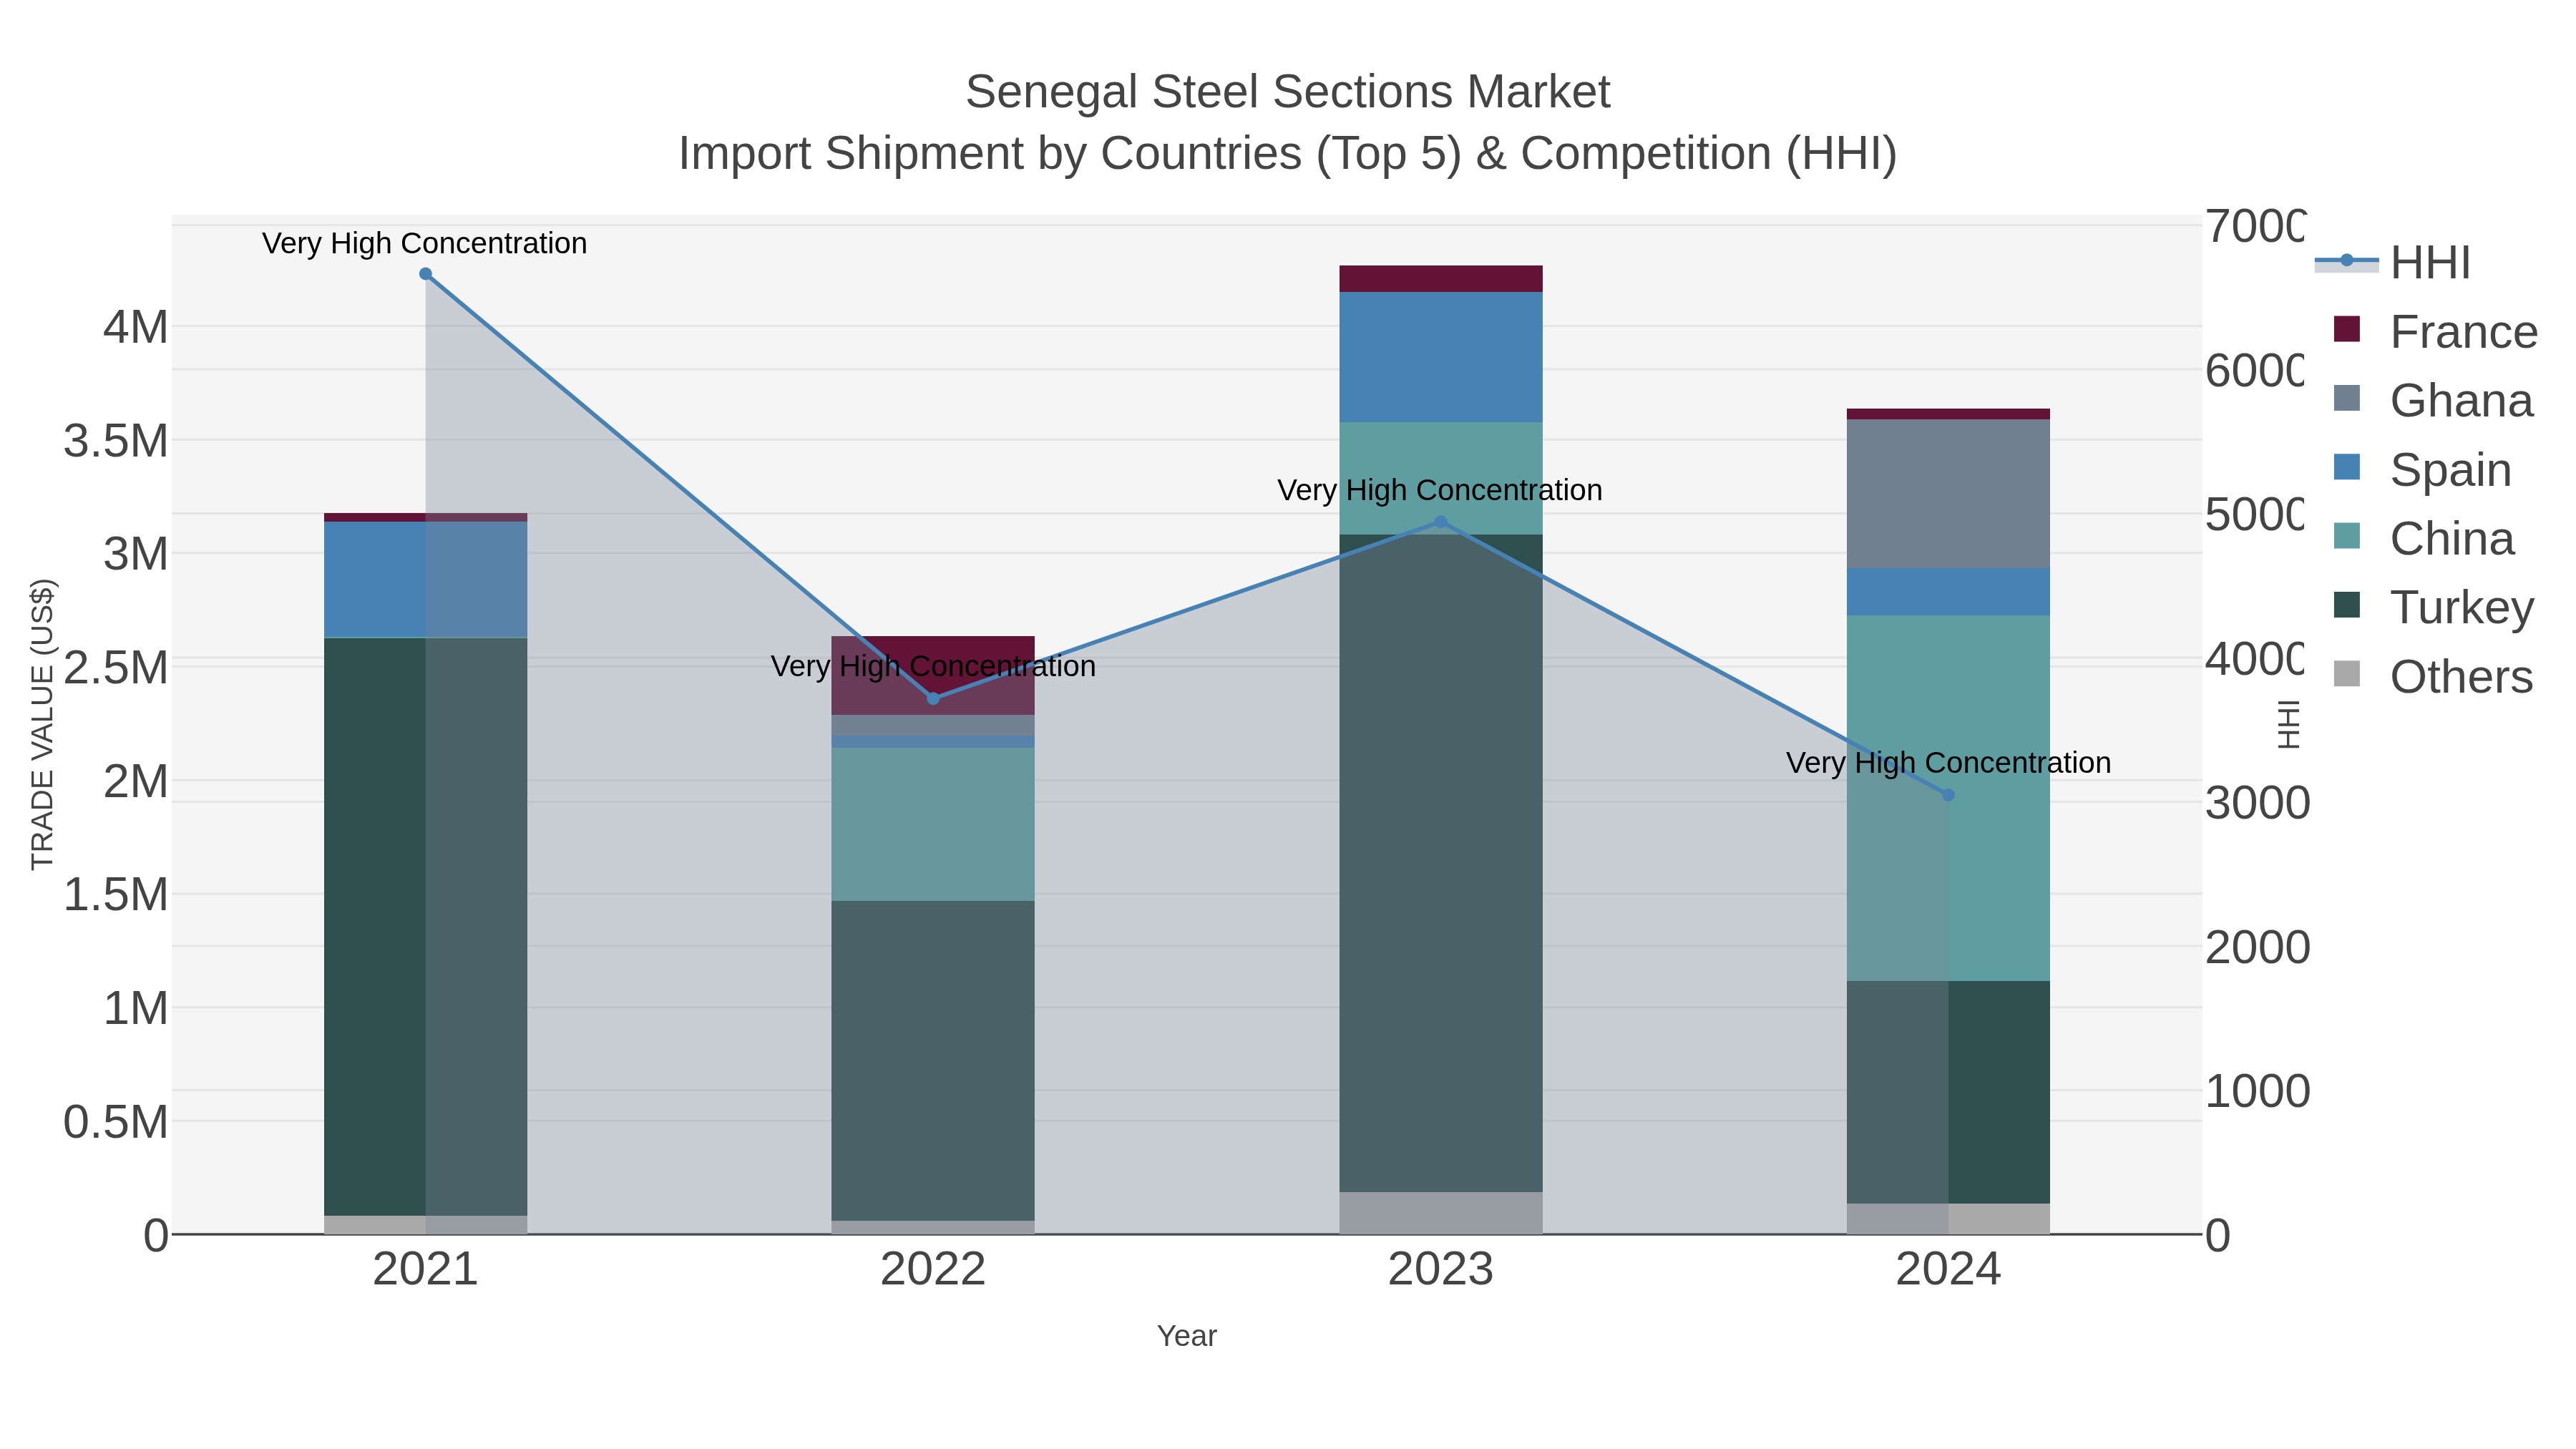2576x1449 pixels.
Task: Click the 2024 Others bar segment
Action: pyautogui.click(x=1948, y=1219)
